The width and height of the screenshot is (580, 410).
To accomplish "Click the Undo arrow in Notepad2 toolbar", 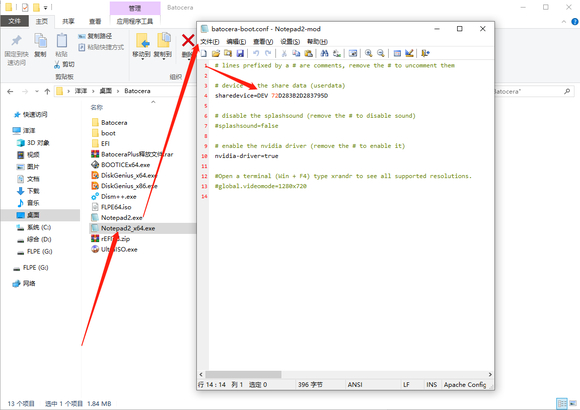I will click(x=256, y=54).
